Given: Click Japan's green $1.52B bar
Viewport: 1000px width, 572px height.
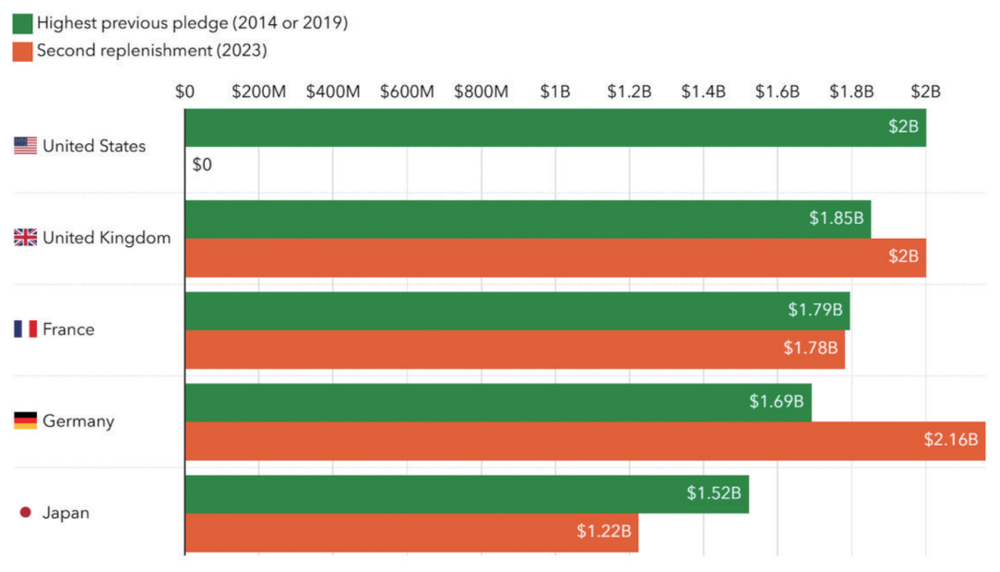Looking at the screenshot, I should pyautogui.click(x=467, y=494).
